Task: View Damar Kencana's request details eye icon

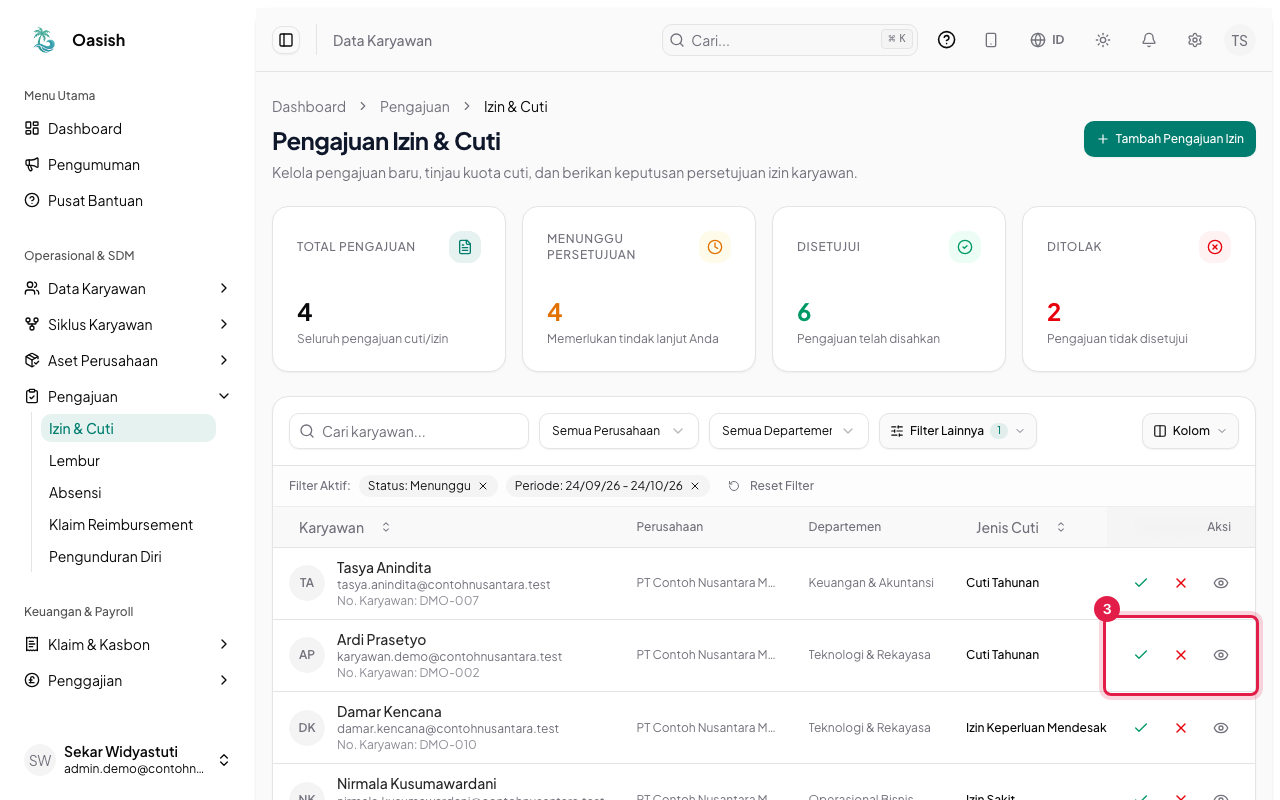Action: click(x=1221, y=728)
